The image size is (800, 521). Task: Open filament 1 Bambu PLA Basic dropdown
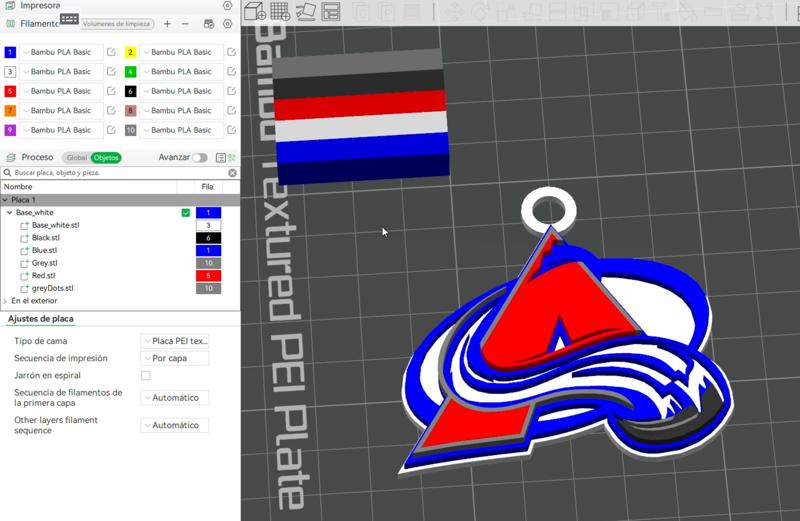tap(61, 52)
